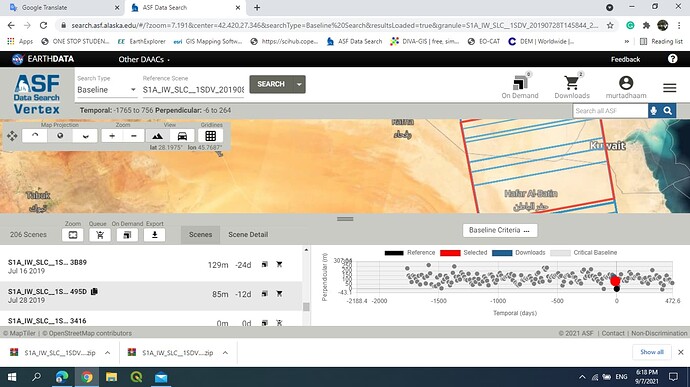The width and height of the screenshot is (690, 387).
Task: Zoom out on the map
Action: (x=134, y=136)
